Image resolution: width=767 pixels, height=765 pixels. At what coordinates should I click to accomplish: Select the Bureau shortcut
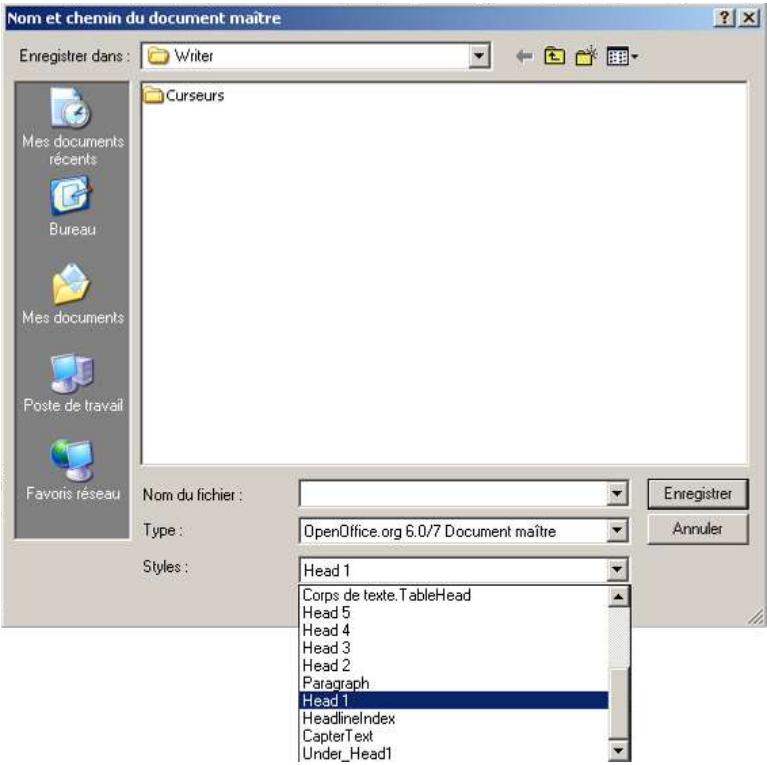72,207
